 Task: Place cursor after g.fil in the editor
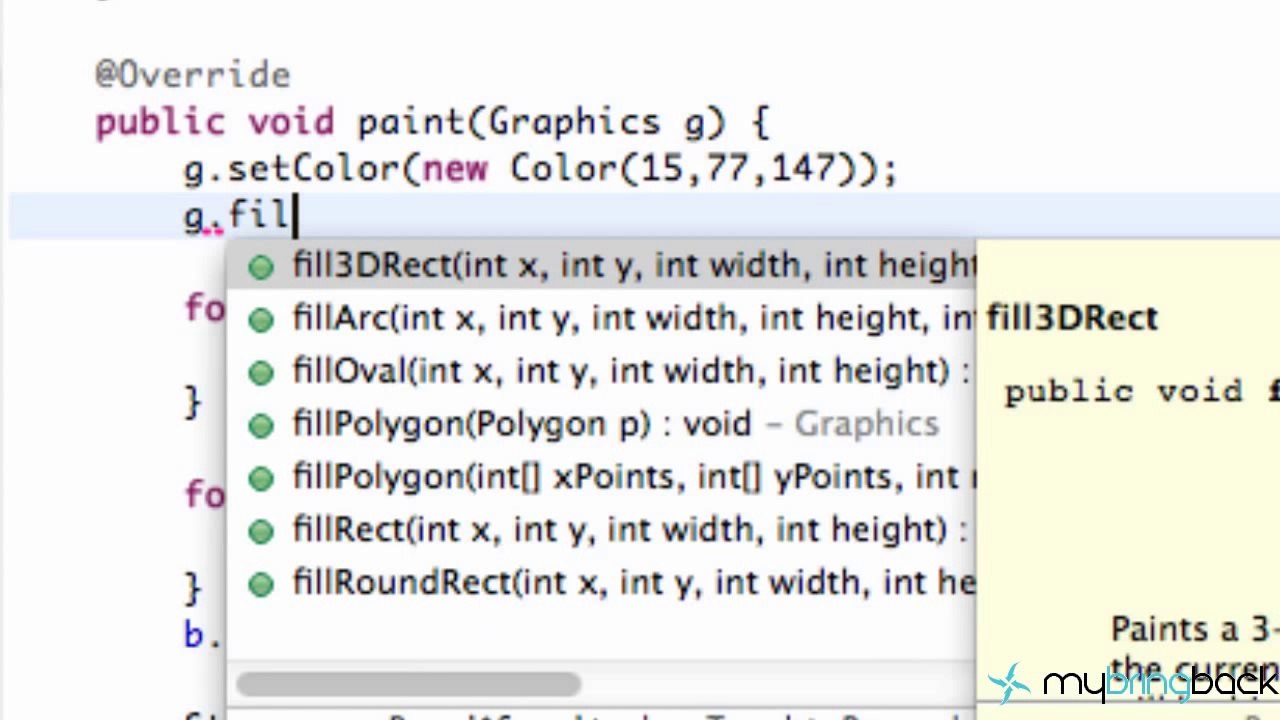pyautogui.click(x=295, y=215)
